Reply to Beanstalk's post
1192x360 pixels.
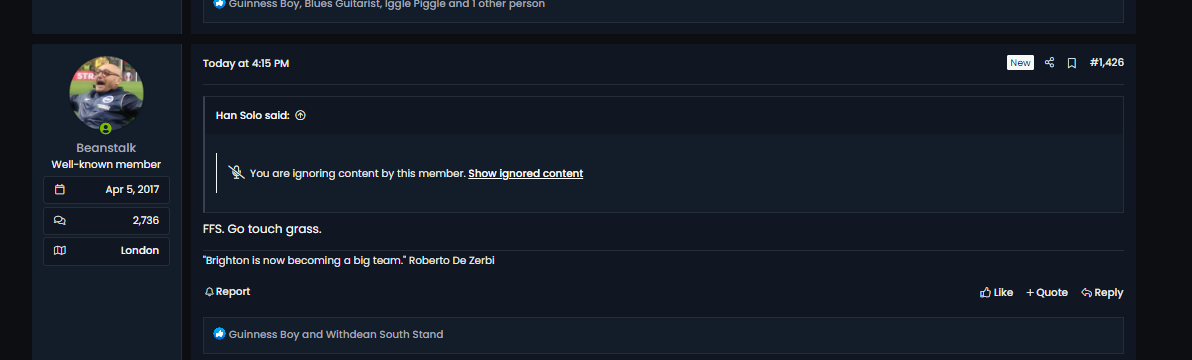click(1102, 292)
